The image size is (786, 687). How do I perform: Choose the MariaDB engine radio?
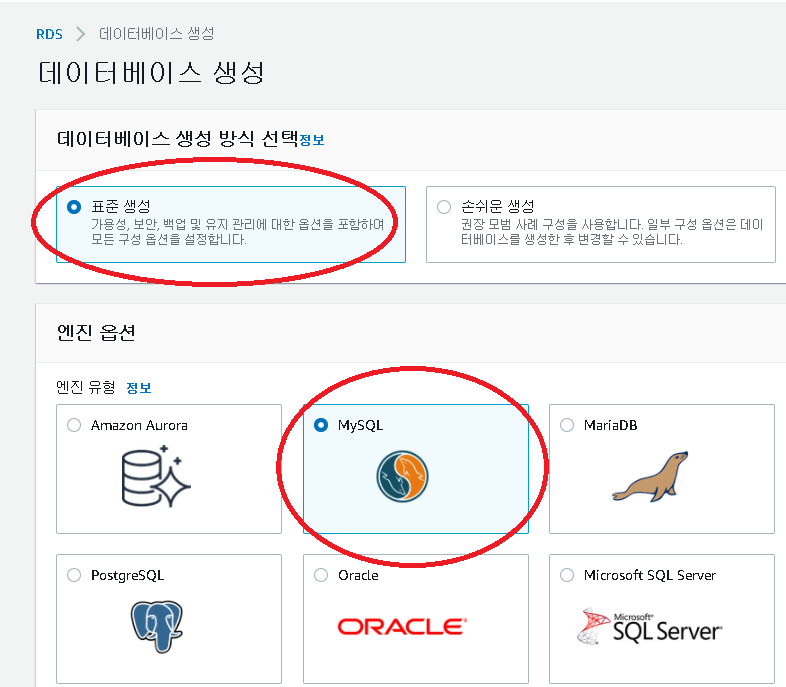pos(567,425)
